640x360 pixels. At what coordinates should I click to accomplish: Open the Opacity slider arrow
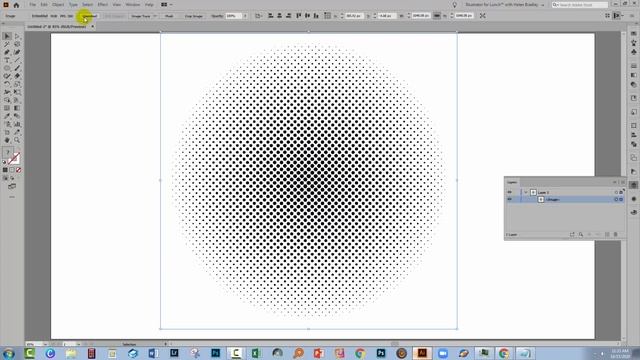245,16
